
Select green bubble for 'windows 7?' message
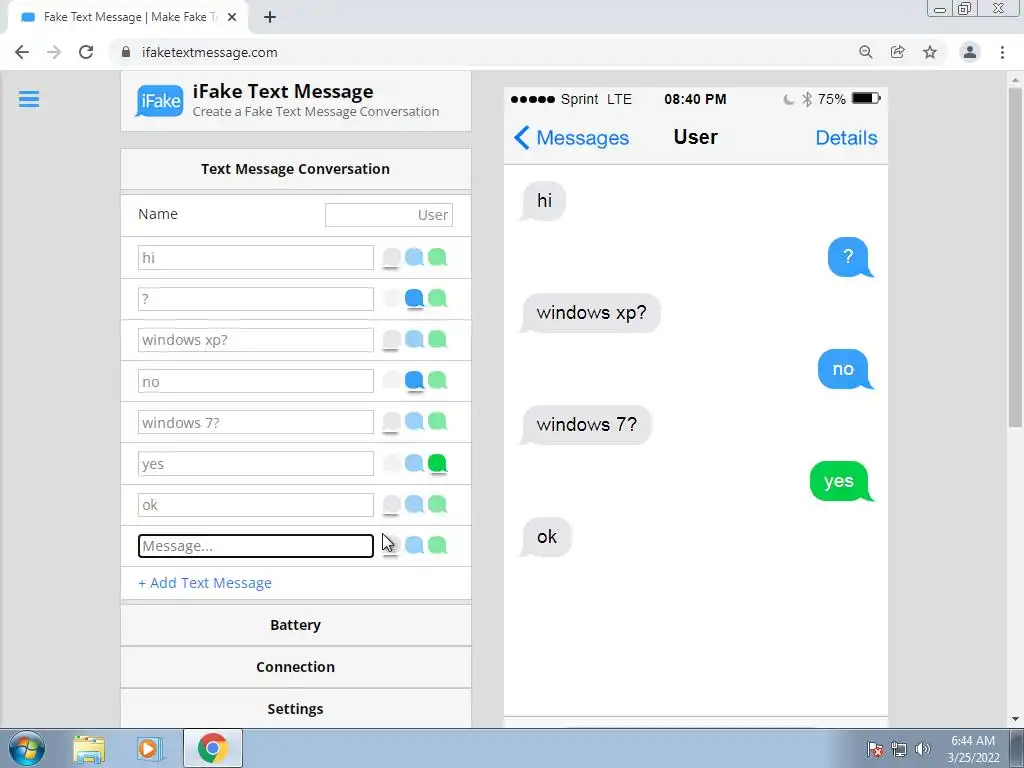tap(438, 422)
